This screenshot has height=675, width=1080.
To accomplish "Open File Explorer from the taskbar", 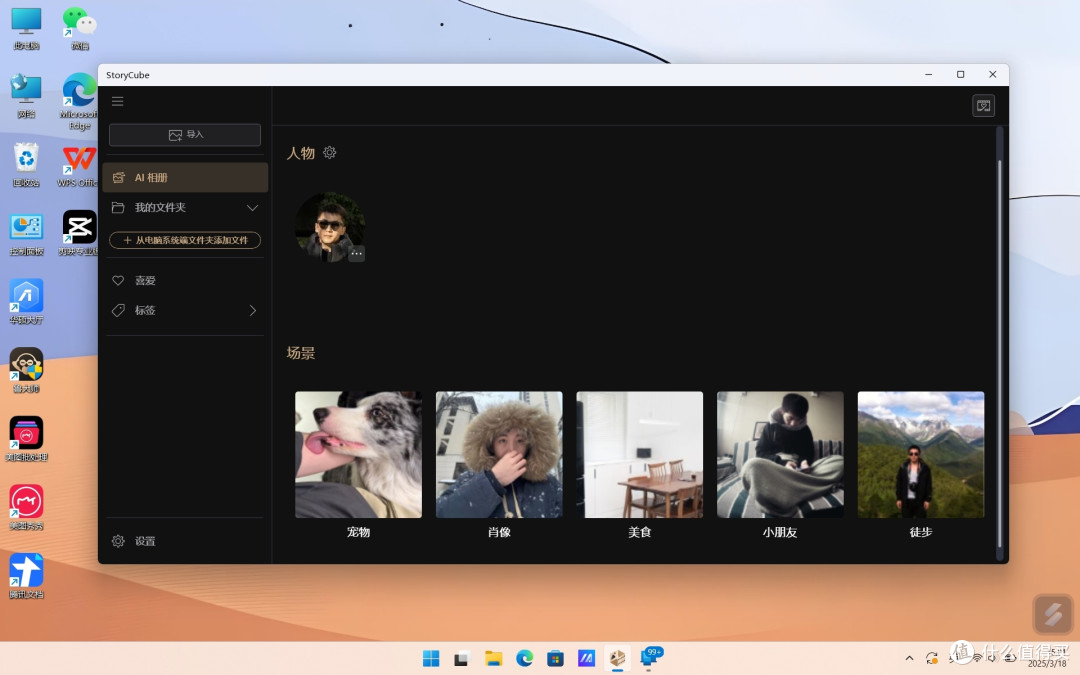I will 493,658.
